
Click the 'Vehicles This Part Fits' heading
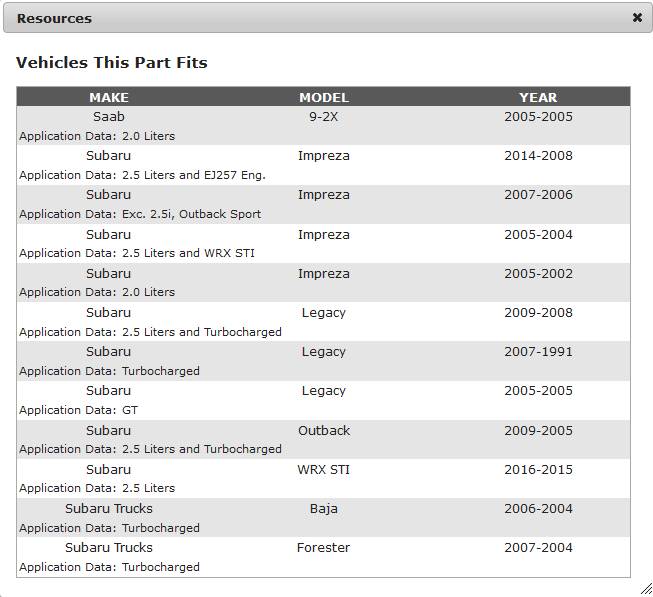(112, 62)
